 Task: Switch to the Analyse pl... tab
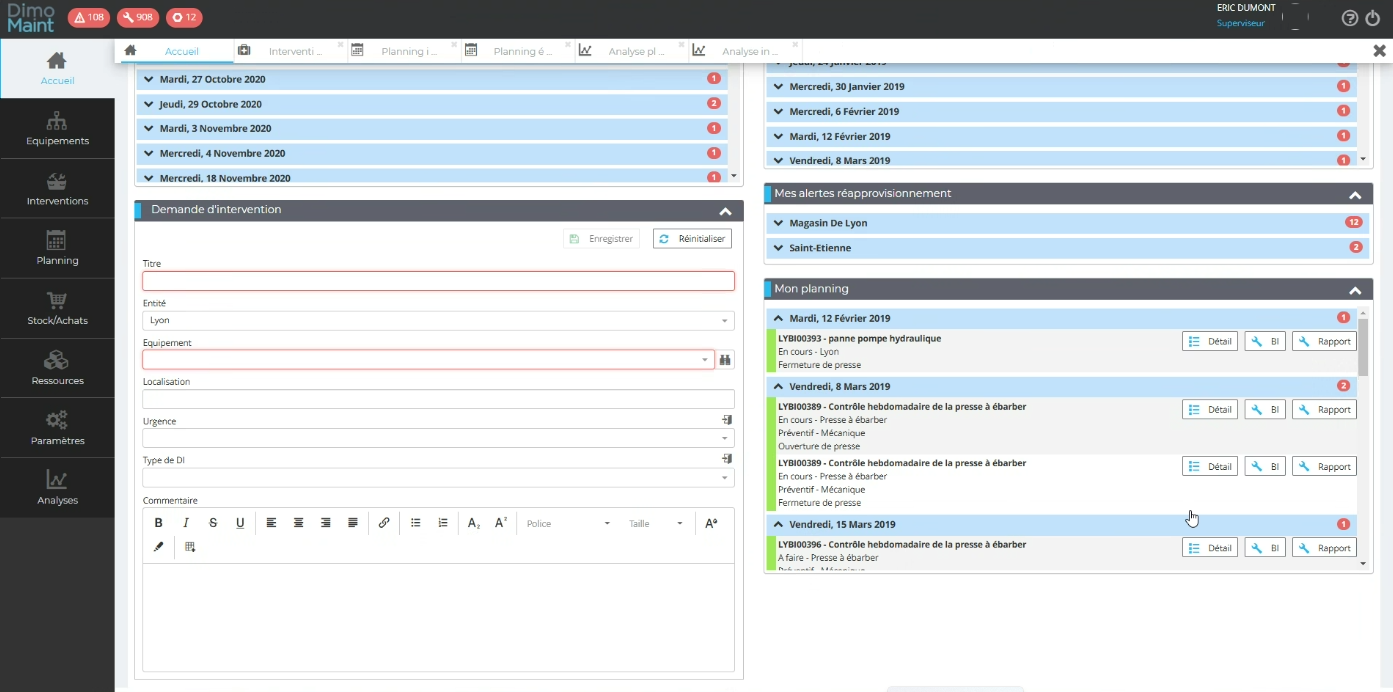coord(634,51)
